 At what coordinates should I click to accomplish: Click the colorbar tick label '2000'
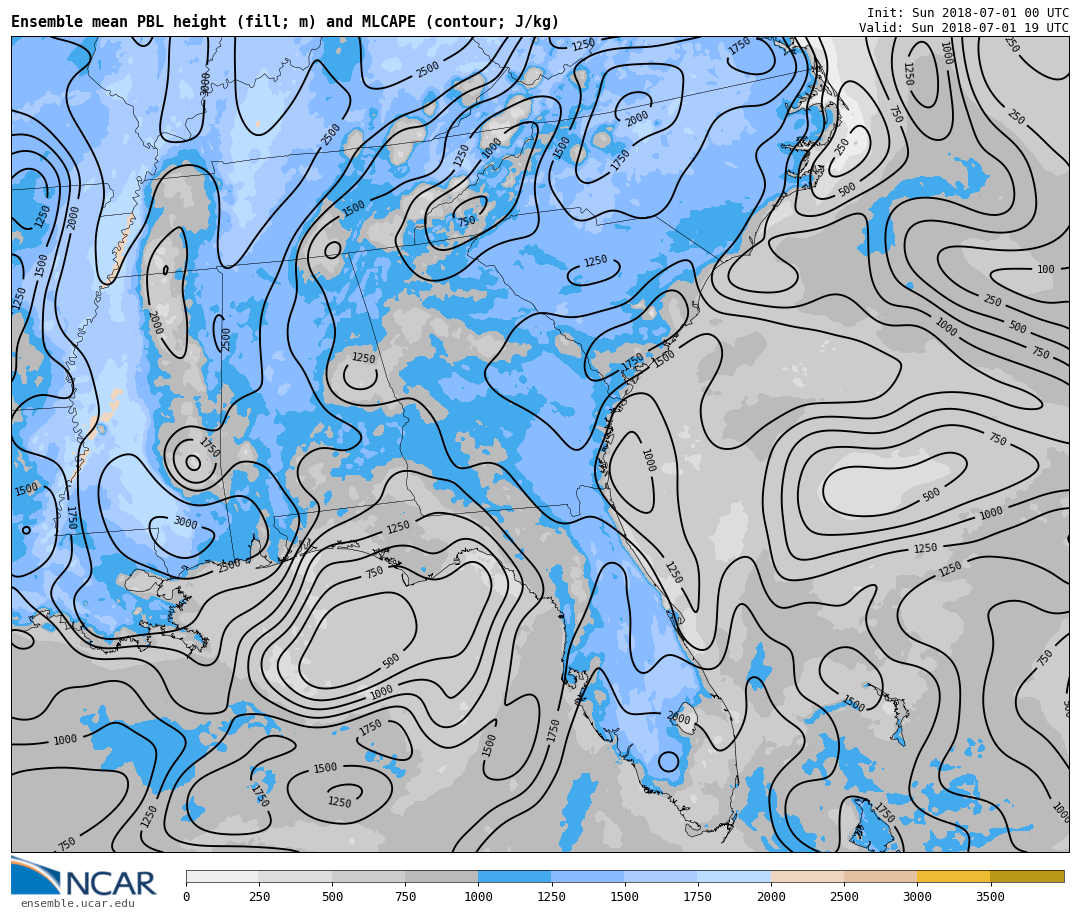[x=771, y=896]
